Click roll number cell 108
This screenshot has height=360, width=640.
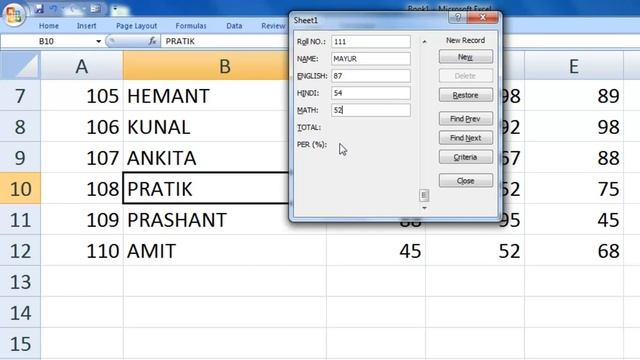pyautogui.click(x=82, y=189)
